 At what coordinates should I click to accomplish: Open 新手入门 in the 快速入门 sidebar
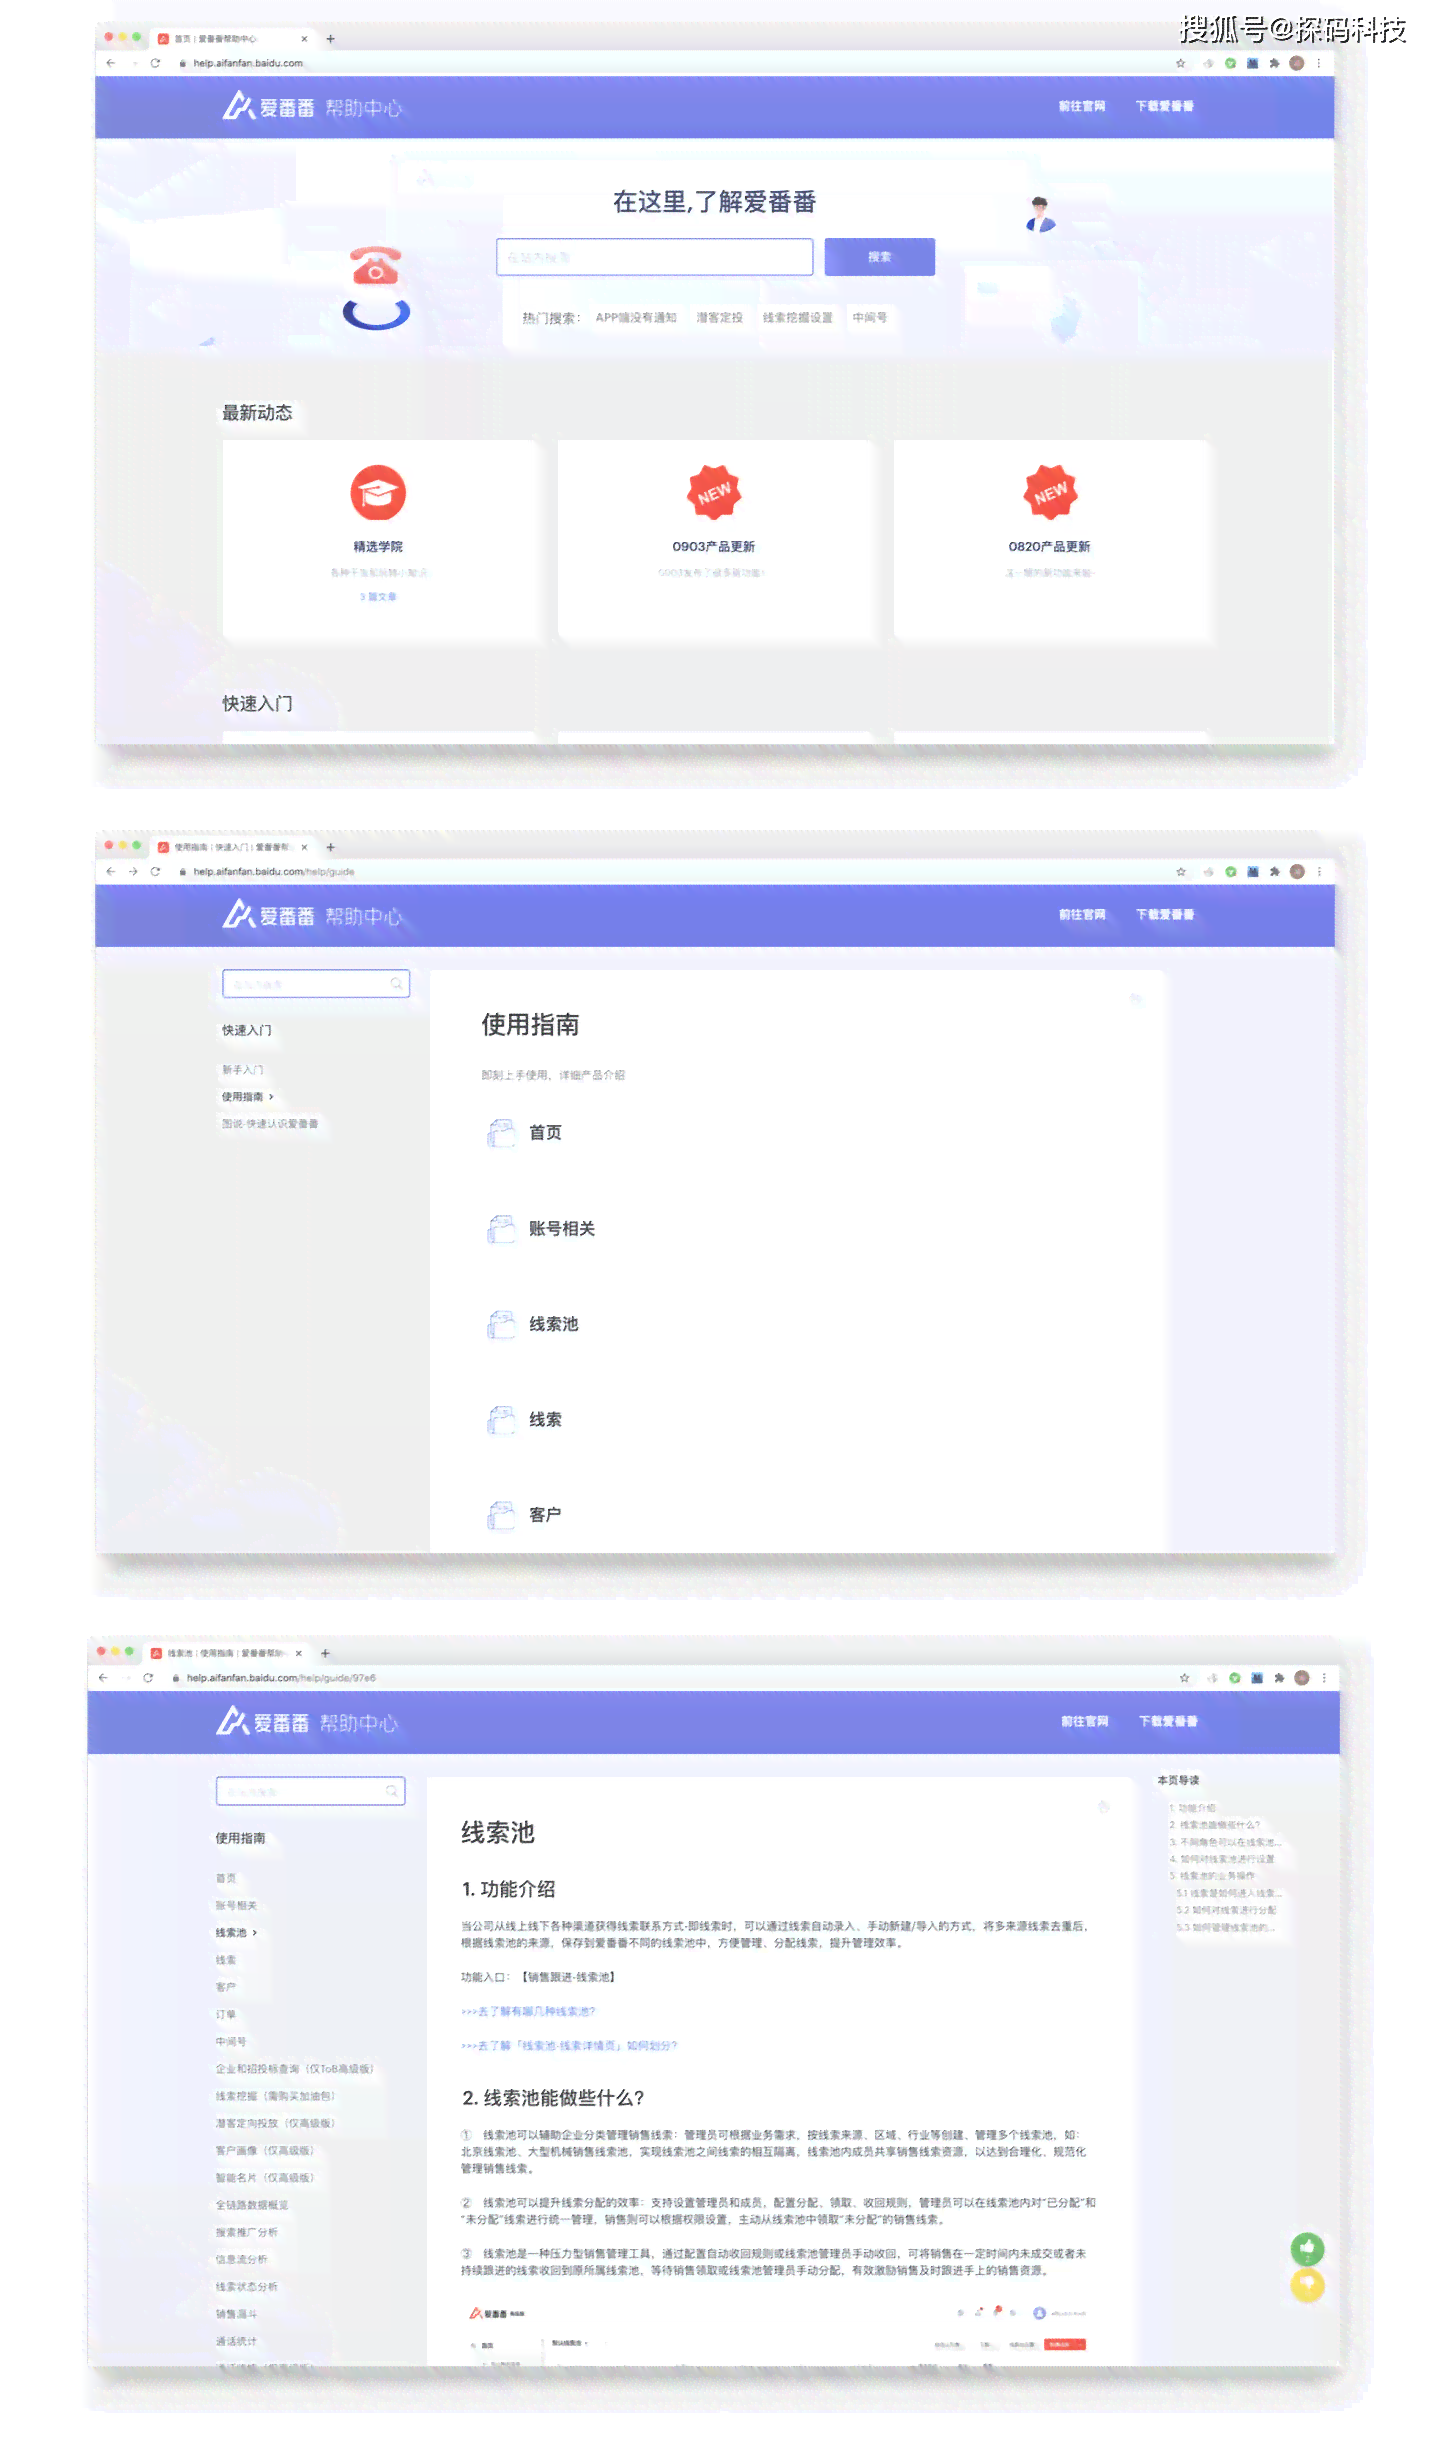pyautogui.click(x=242, y=1070)
